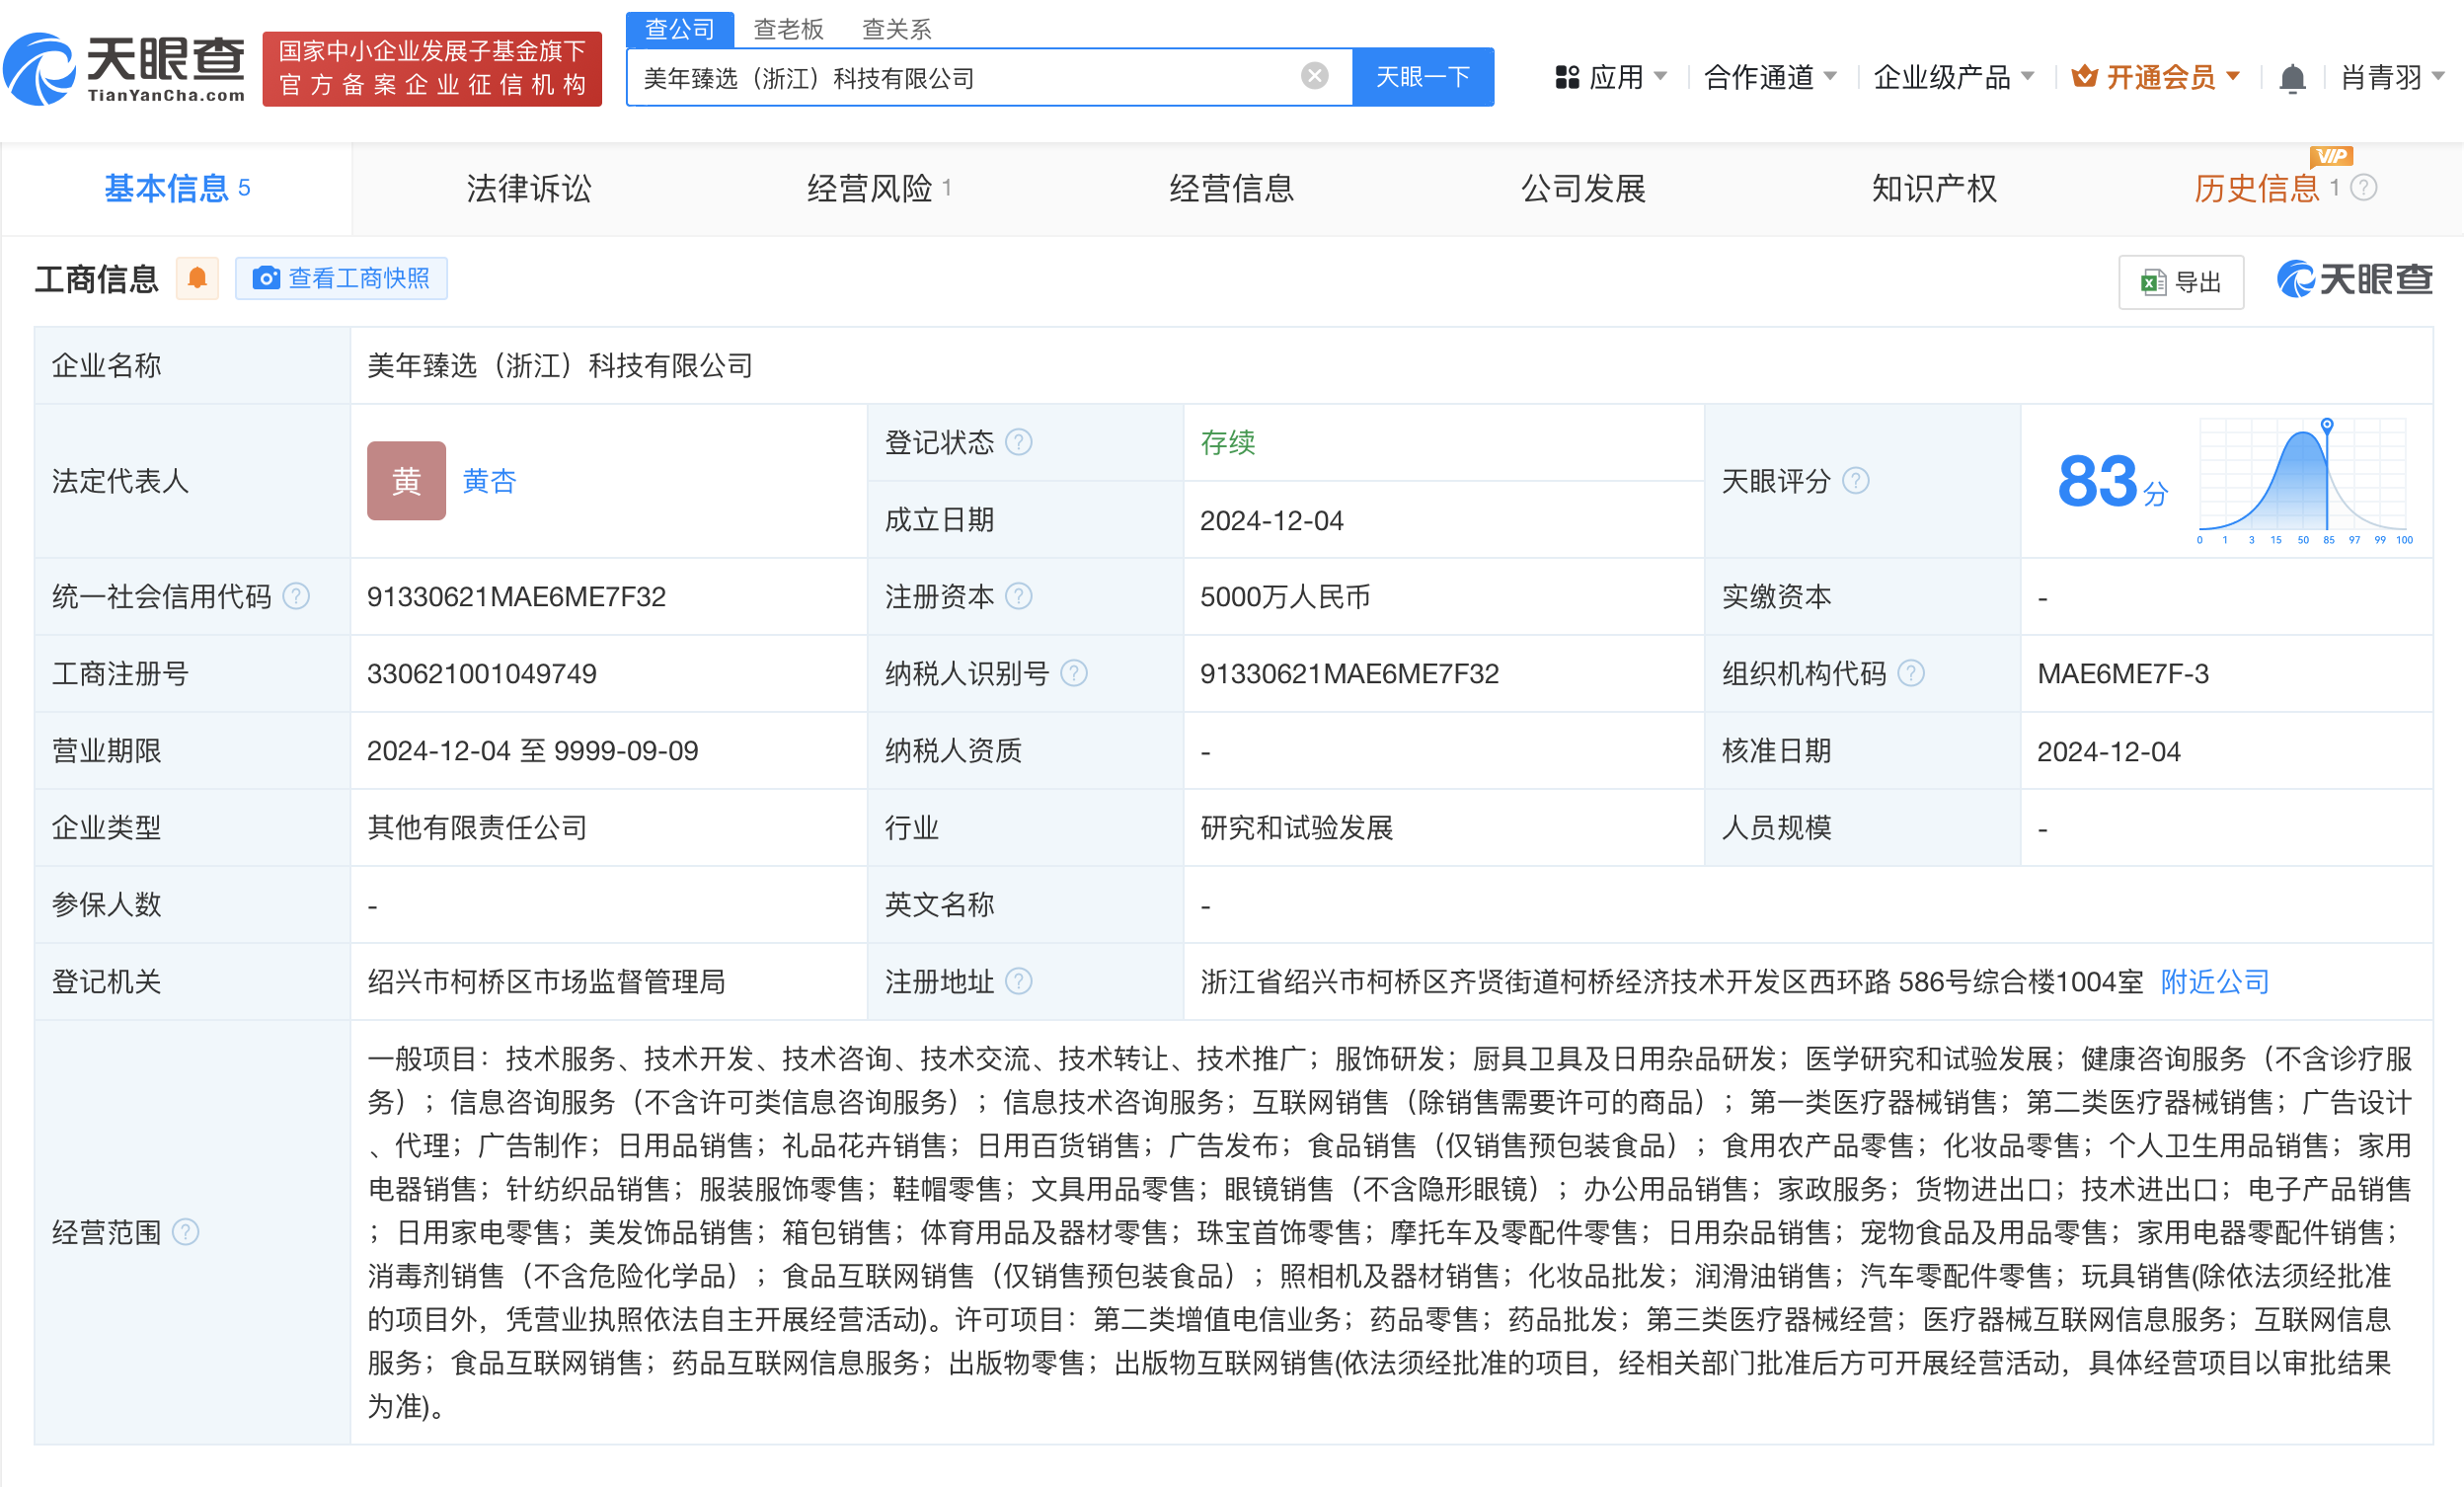Click the 5000万人民币 registered capital value
The image size is (2464, 1487).
[x=1284, y=597]
